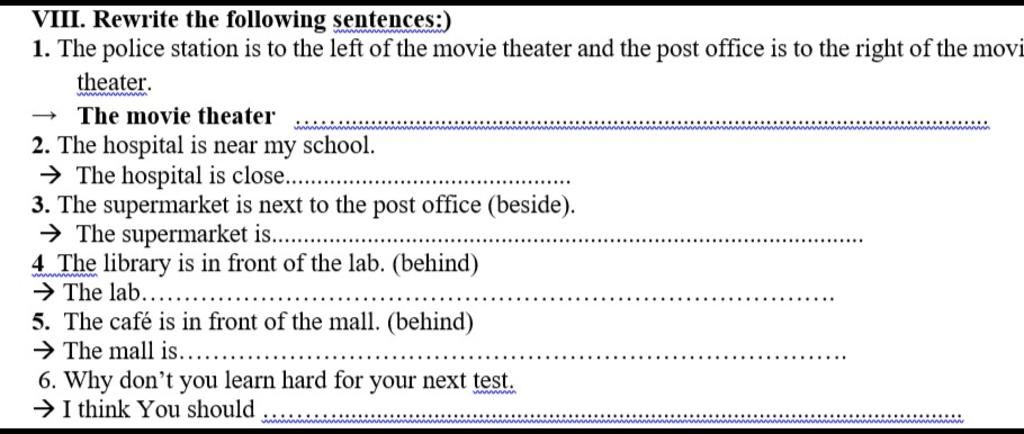Click the heading 'VIII. Rewrite the following sentences'

click(242, 21)
